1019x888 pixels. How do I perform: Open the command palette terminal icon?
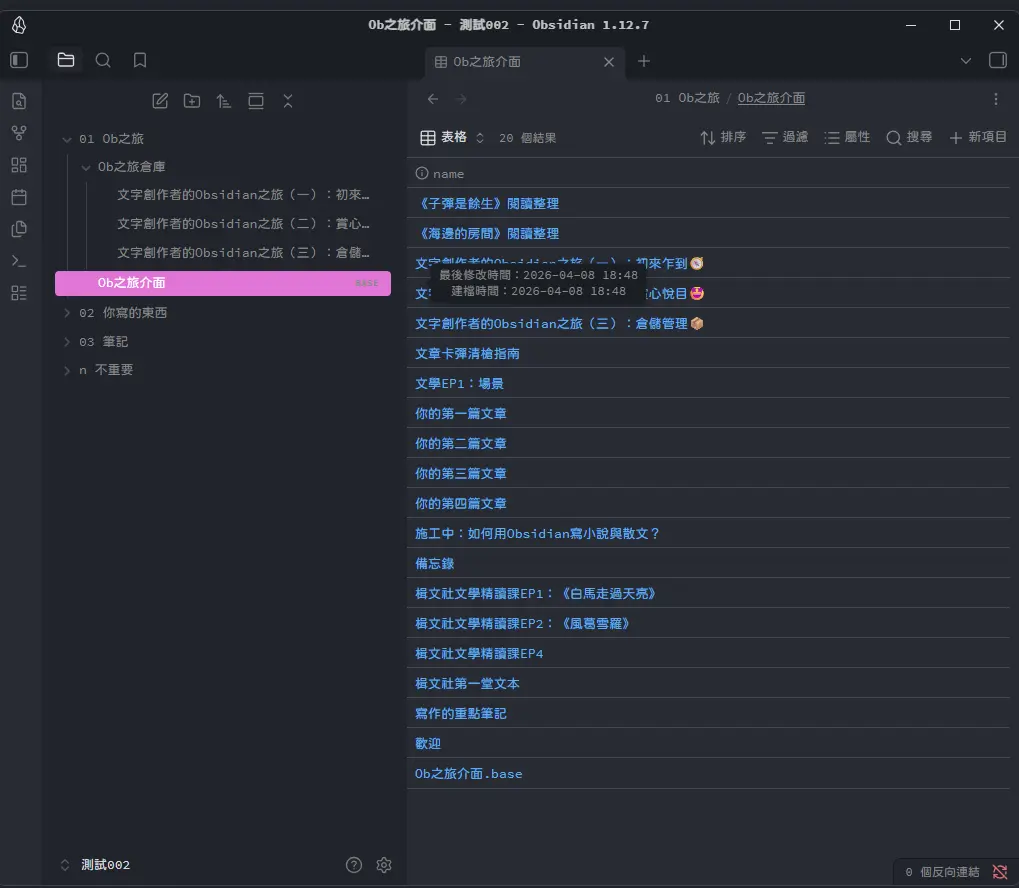tap(19, 261)
